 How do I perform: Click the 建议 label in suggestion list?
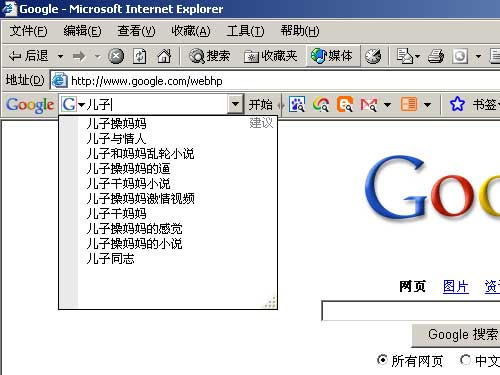coord(261,123)
